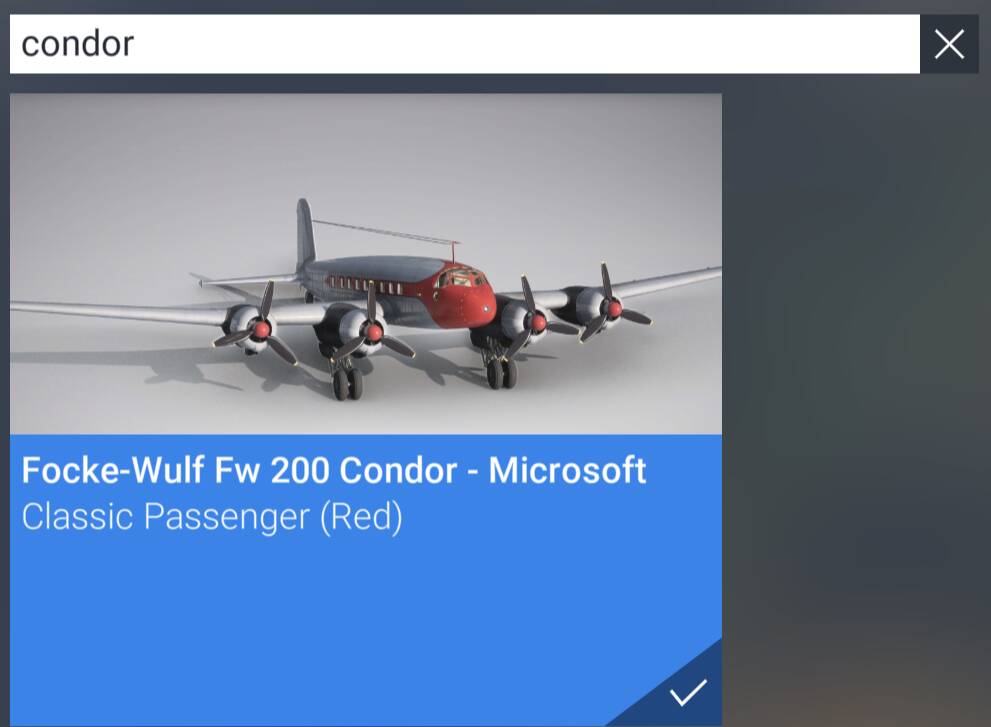Click the aircraft's left main landing gear

347,379
